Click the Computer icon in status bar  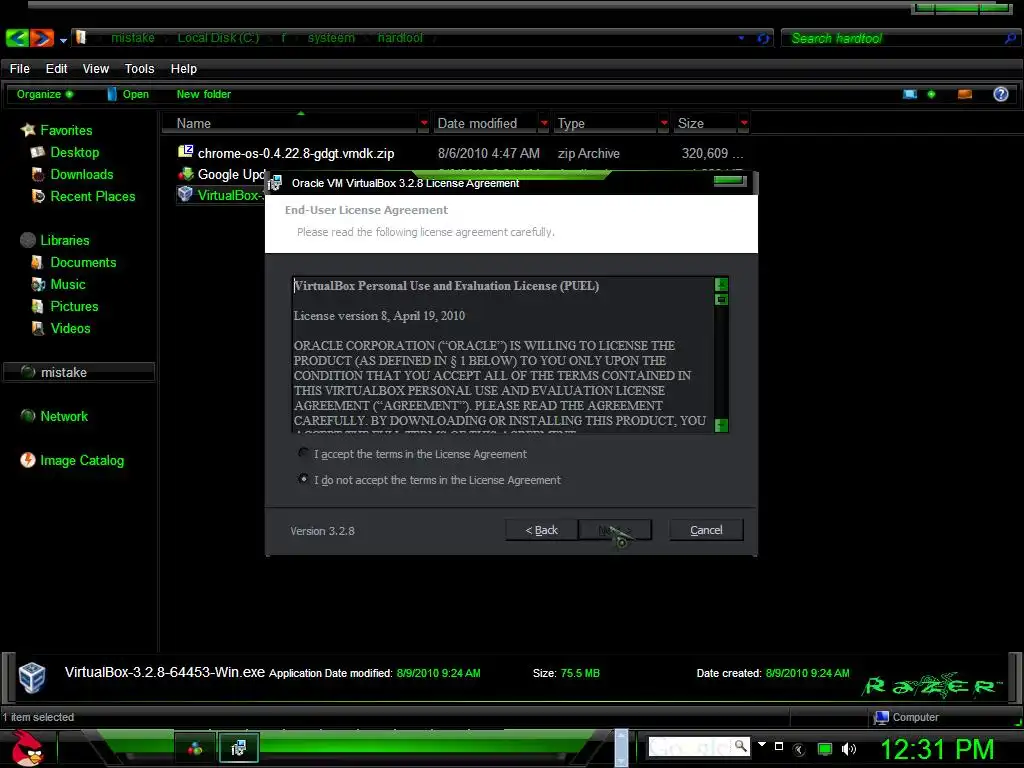881,717
